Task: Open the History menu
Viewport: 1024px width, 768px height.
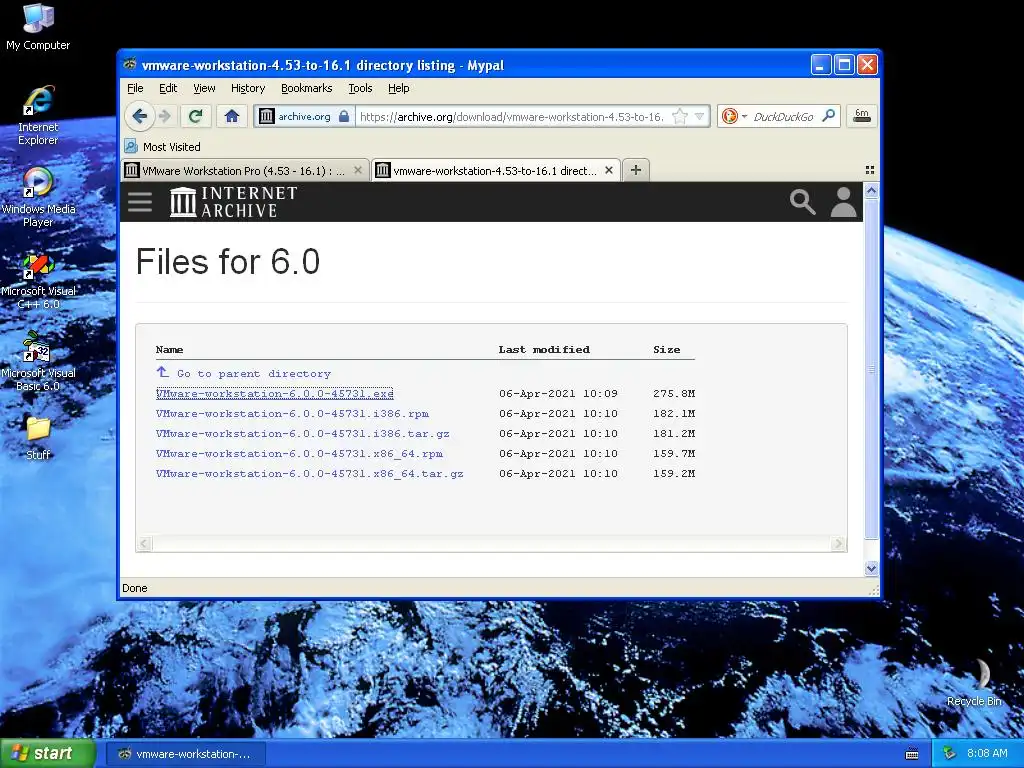Action: click(248, 88)
